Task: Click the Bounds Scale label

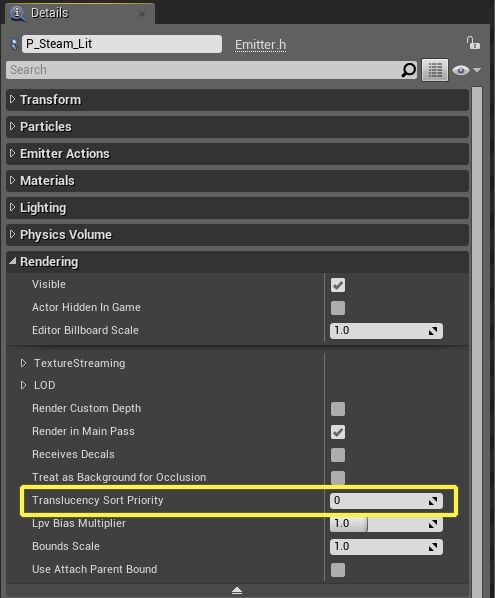Action: coord(66,546)
